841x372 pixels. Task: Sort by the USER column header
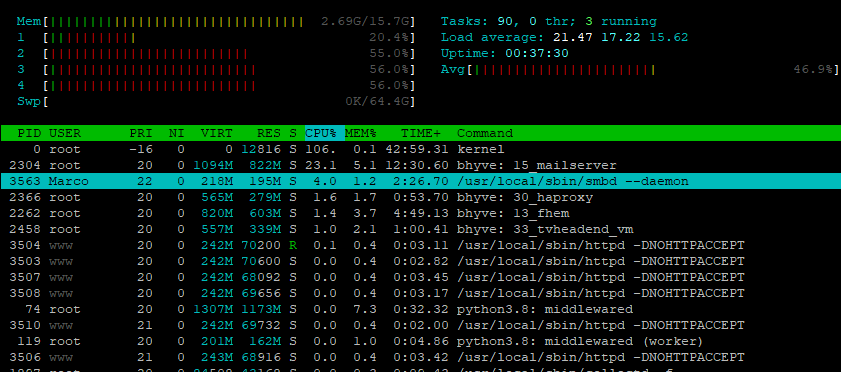(65, 133)
